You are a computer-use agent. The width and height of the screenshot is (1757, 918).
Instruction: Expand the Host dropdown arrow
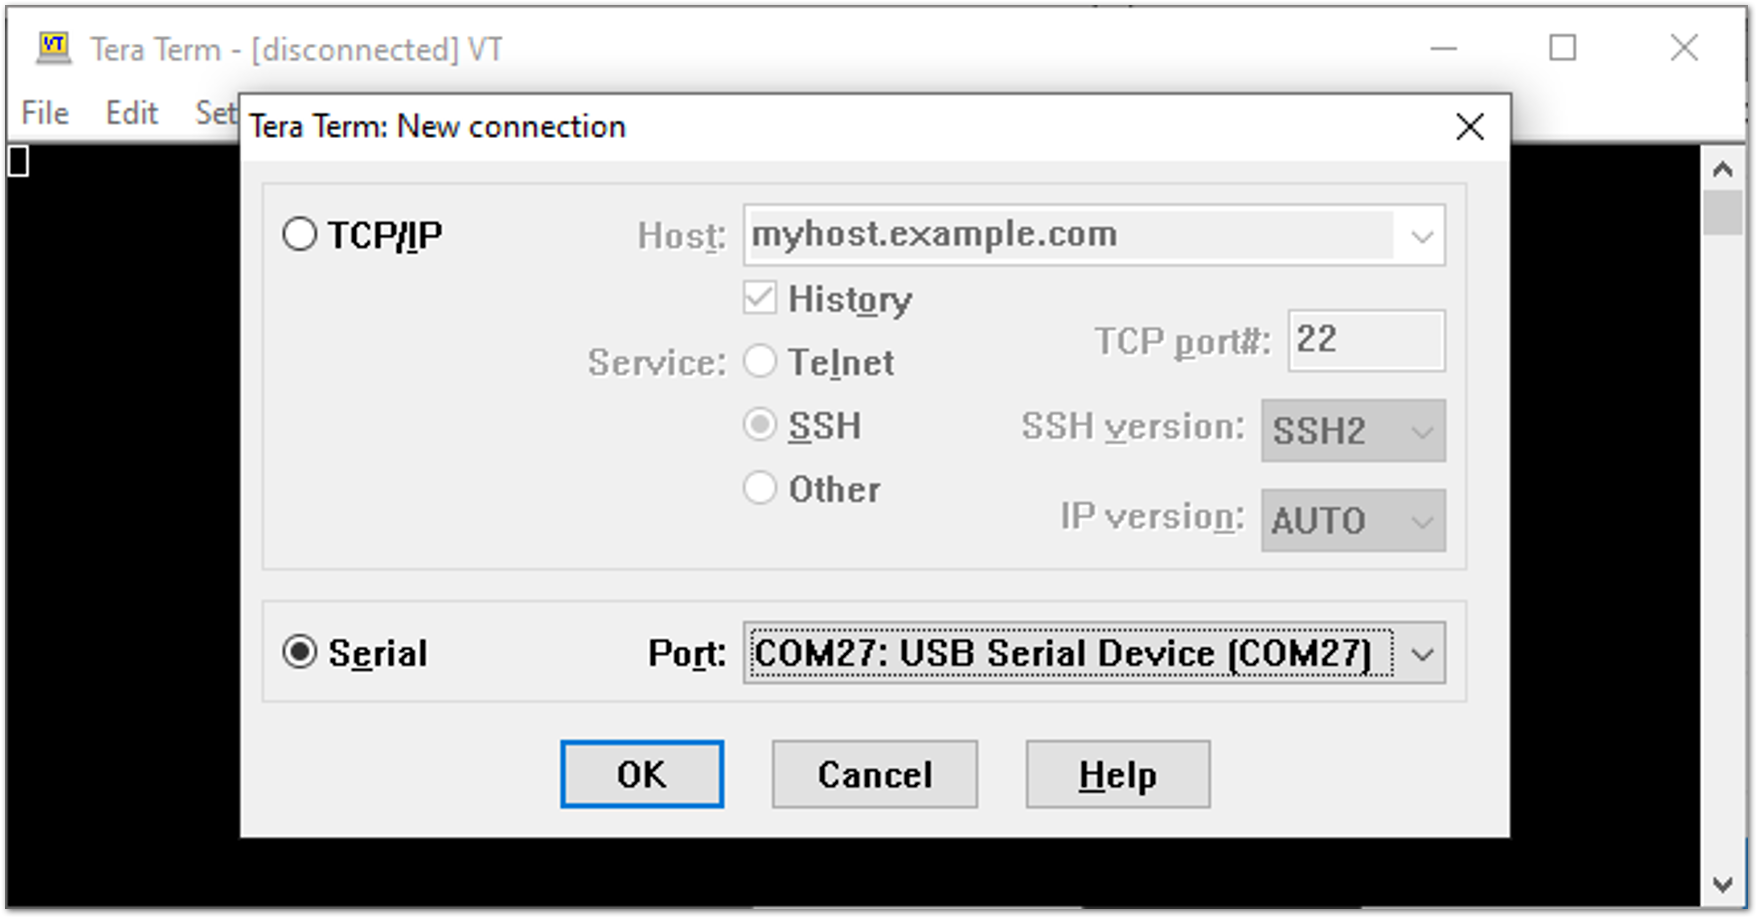[1421, 236]
